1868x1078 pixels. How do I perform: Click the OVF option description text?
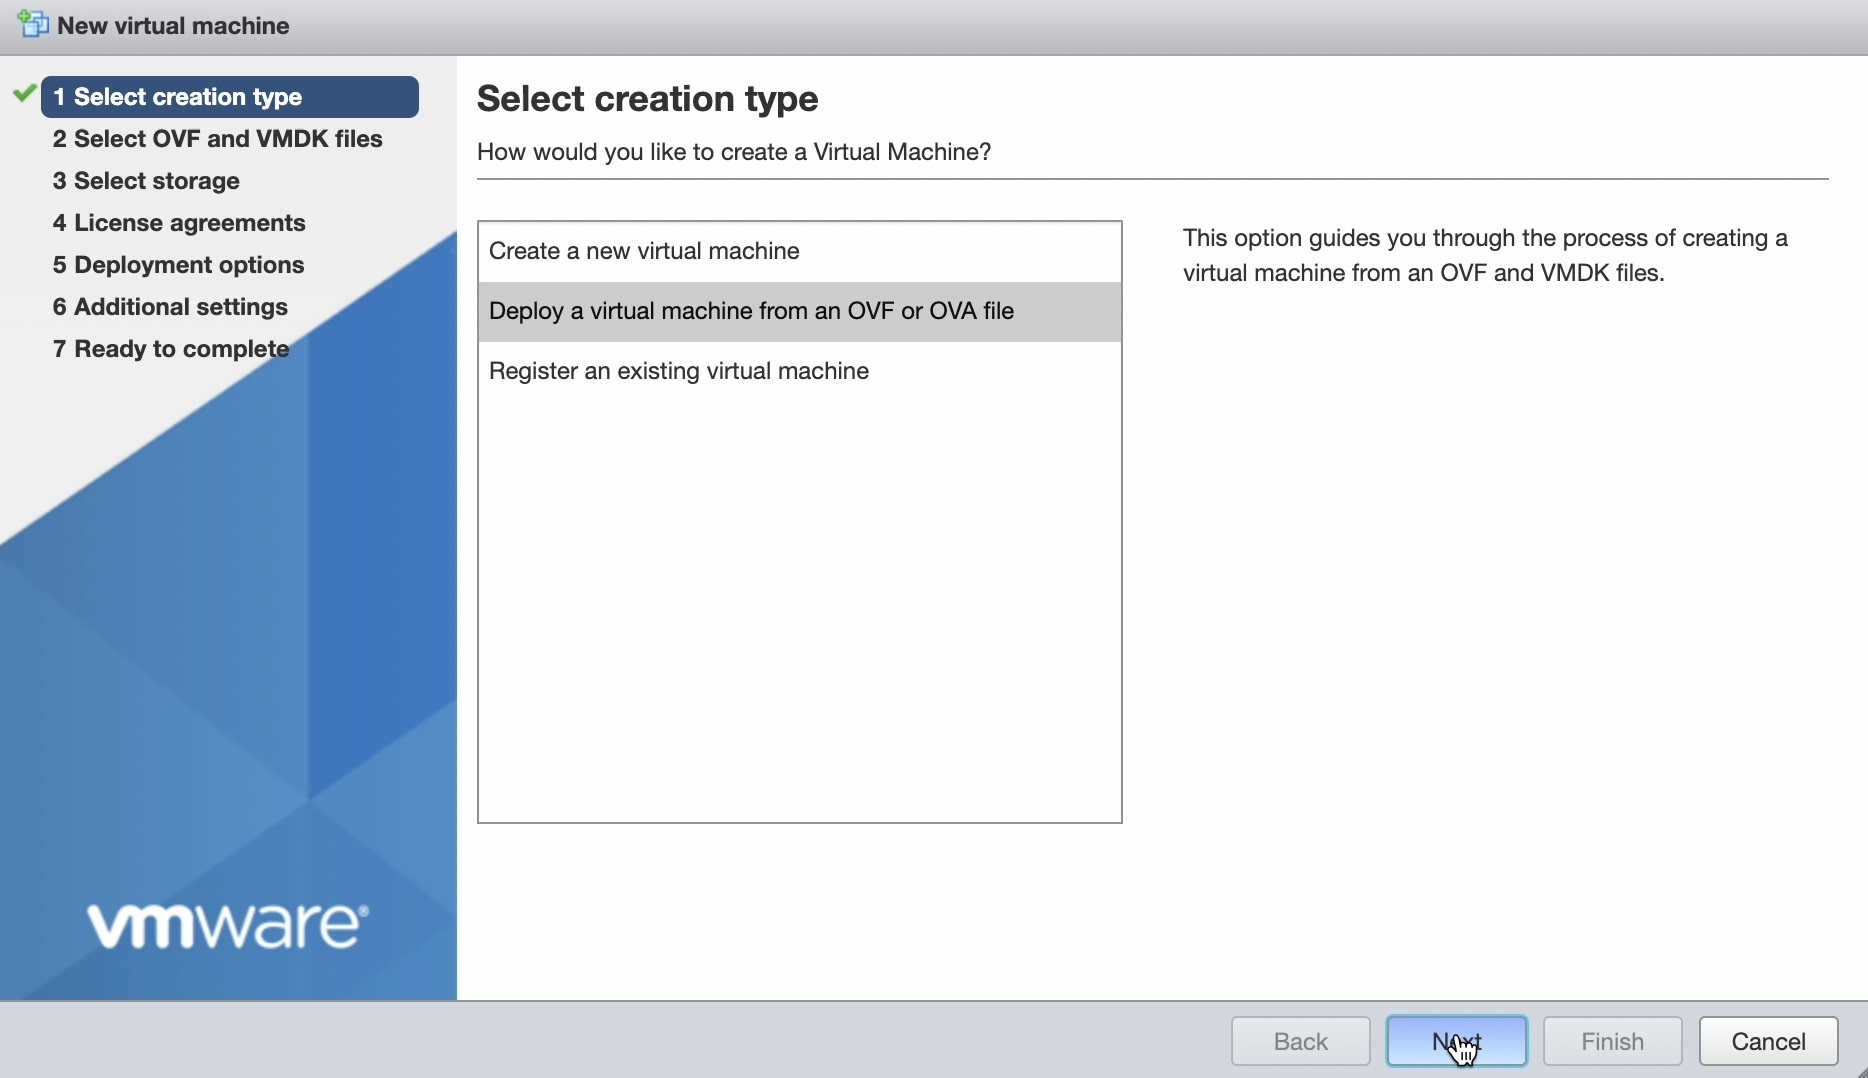(x=1484, y=256)
